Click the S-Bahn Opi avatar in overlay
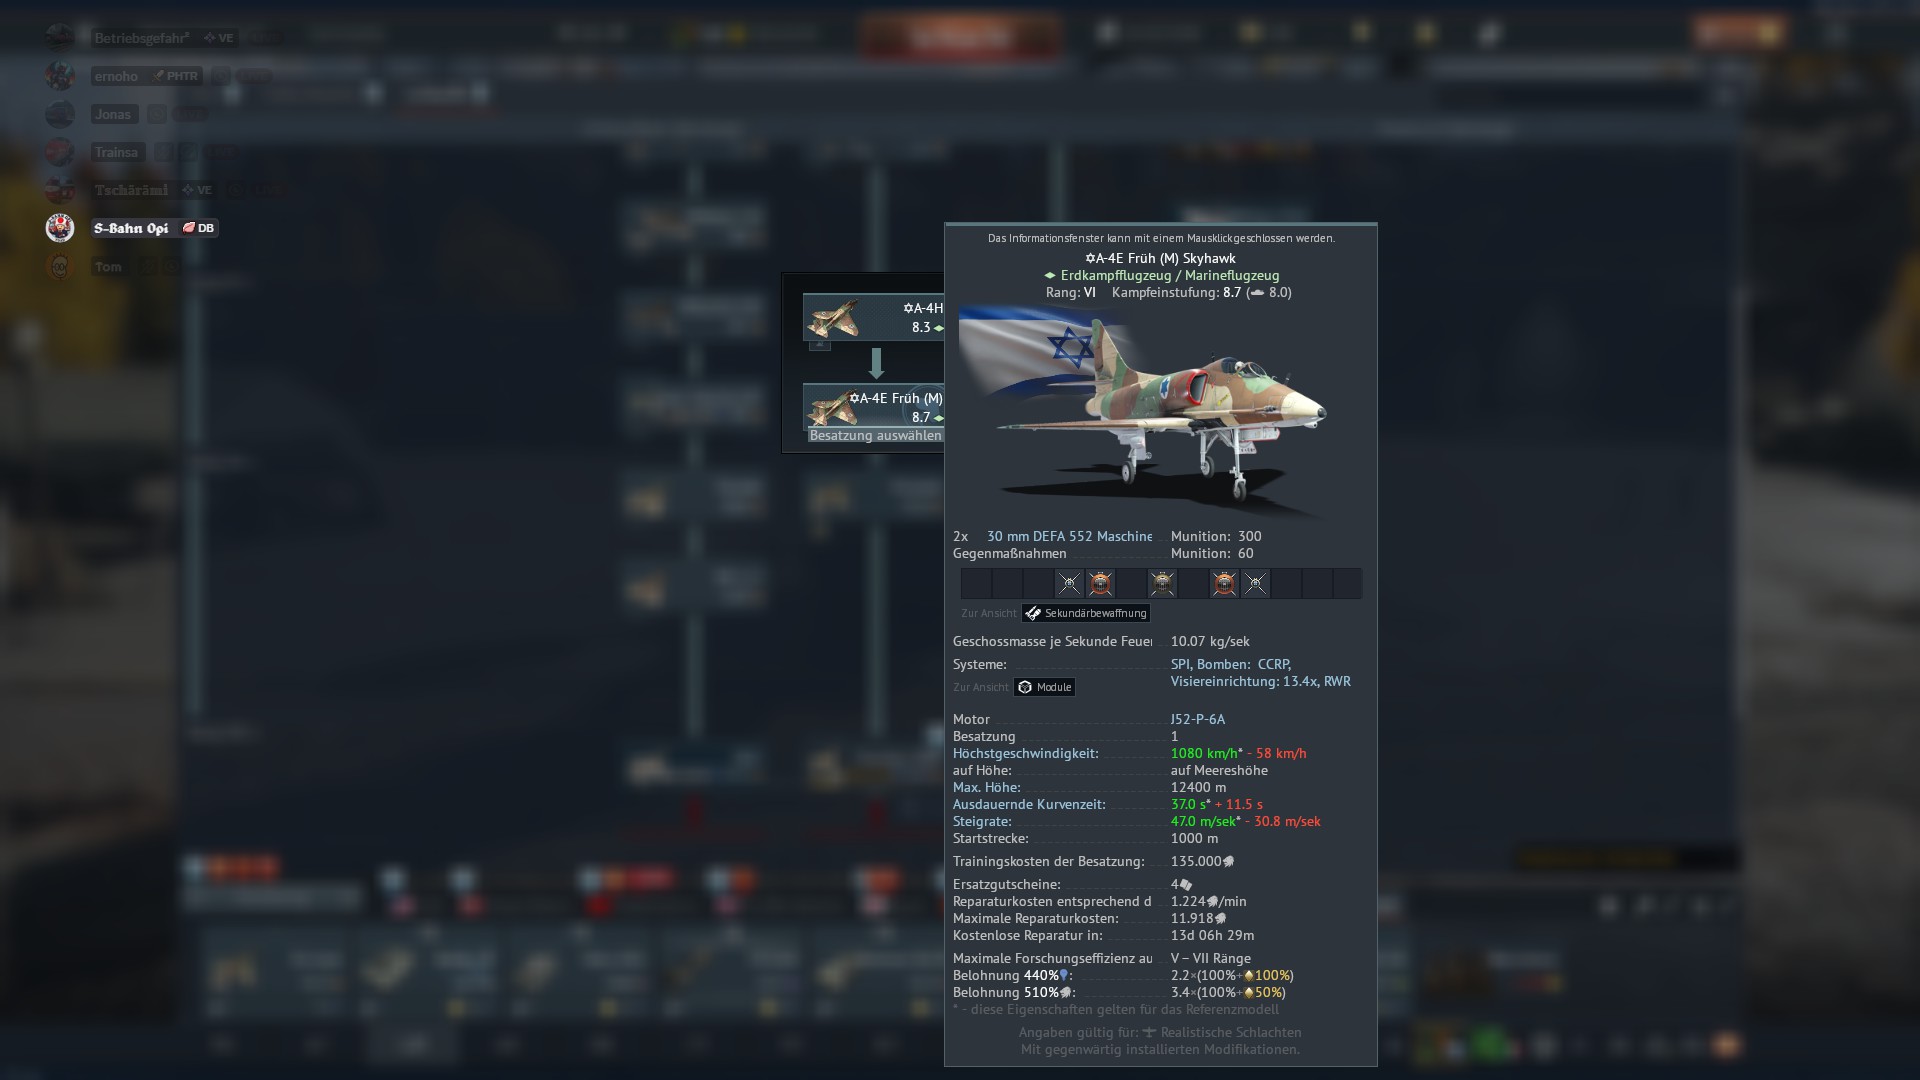The width and height of the screenshot is (1920, 1080). coord(60,228)
